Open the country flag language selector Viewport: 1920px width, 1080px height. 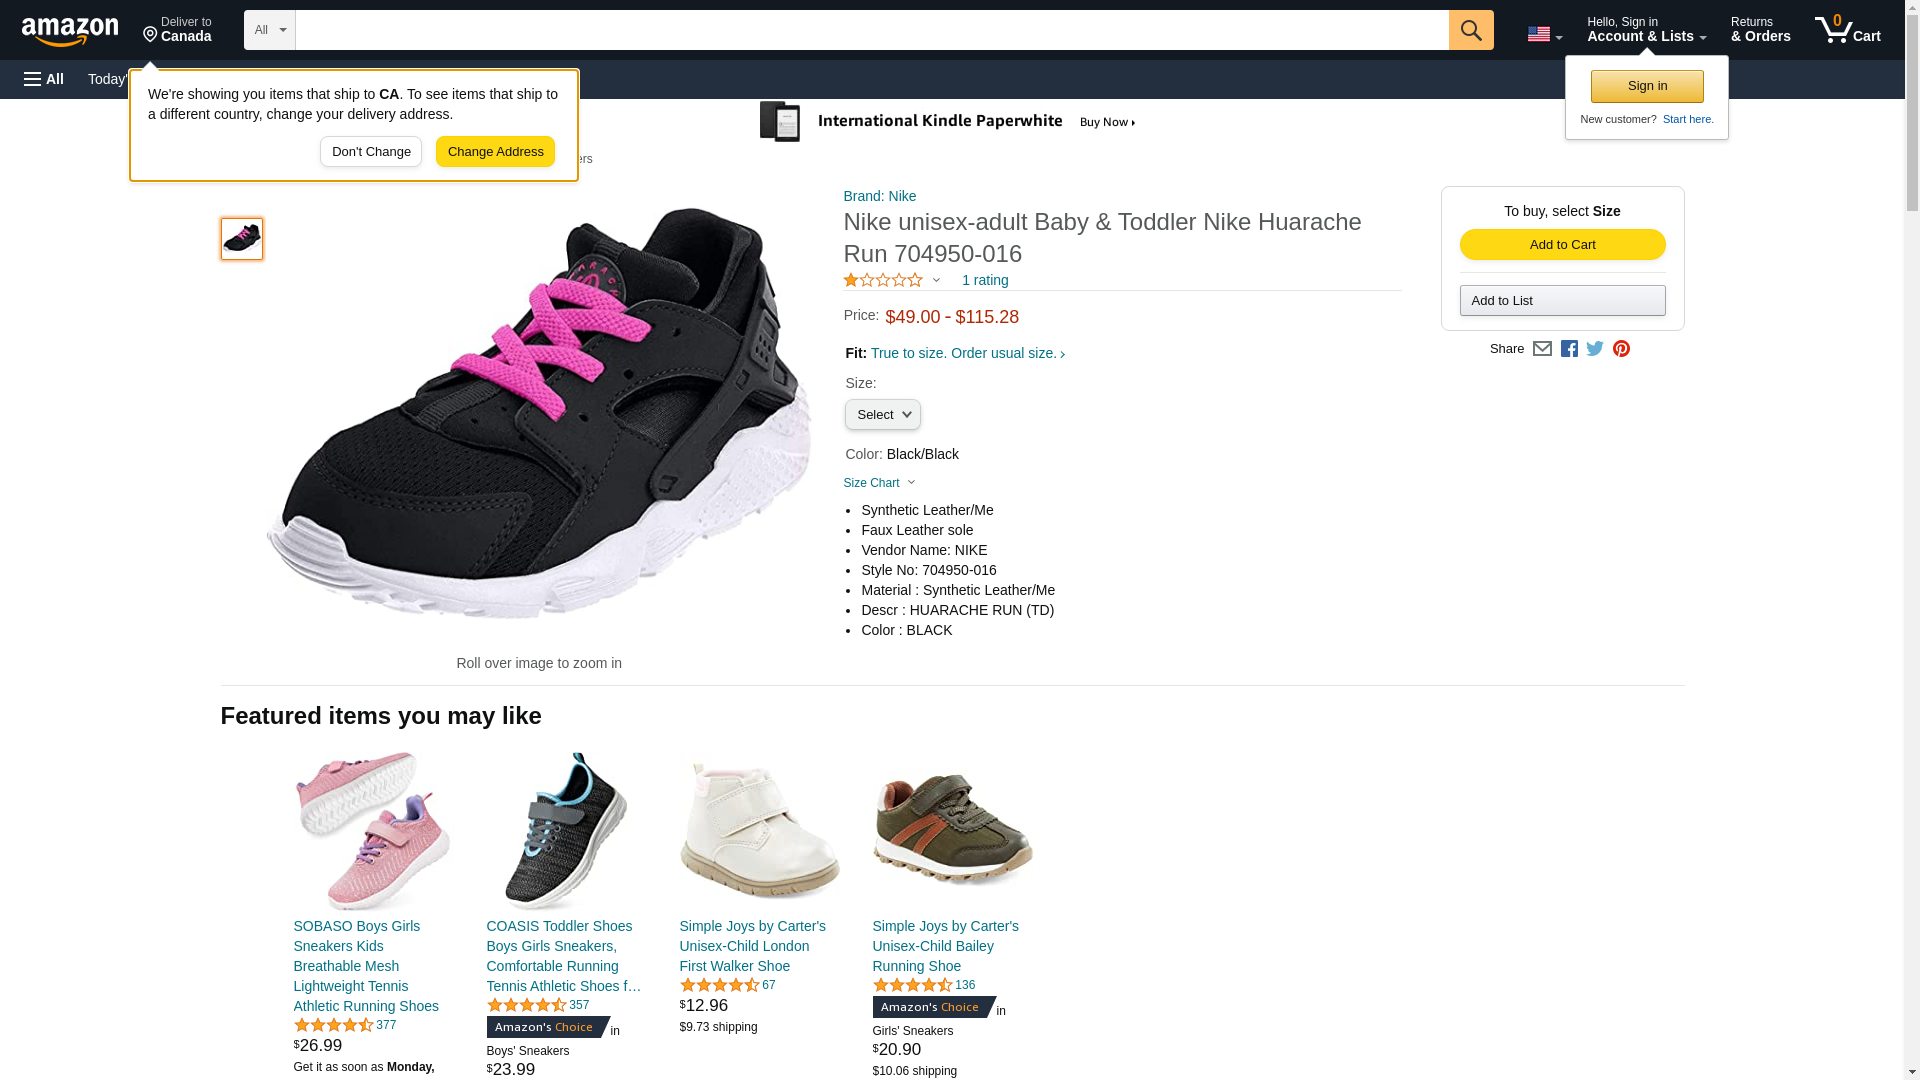pyautogui.click(x=1544, y=35)
